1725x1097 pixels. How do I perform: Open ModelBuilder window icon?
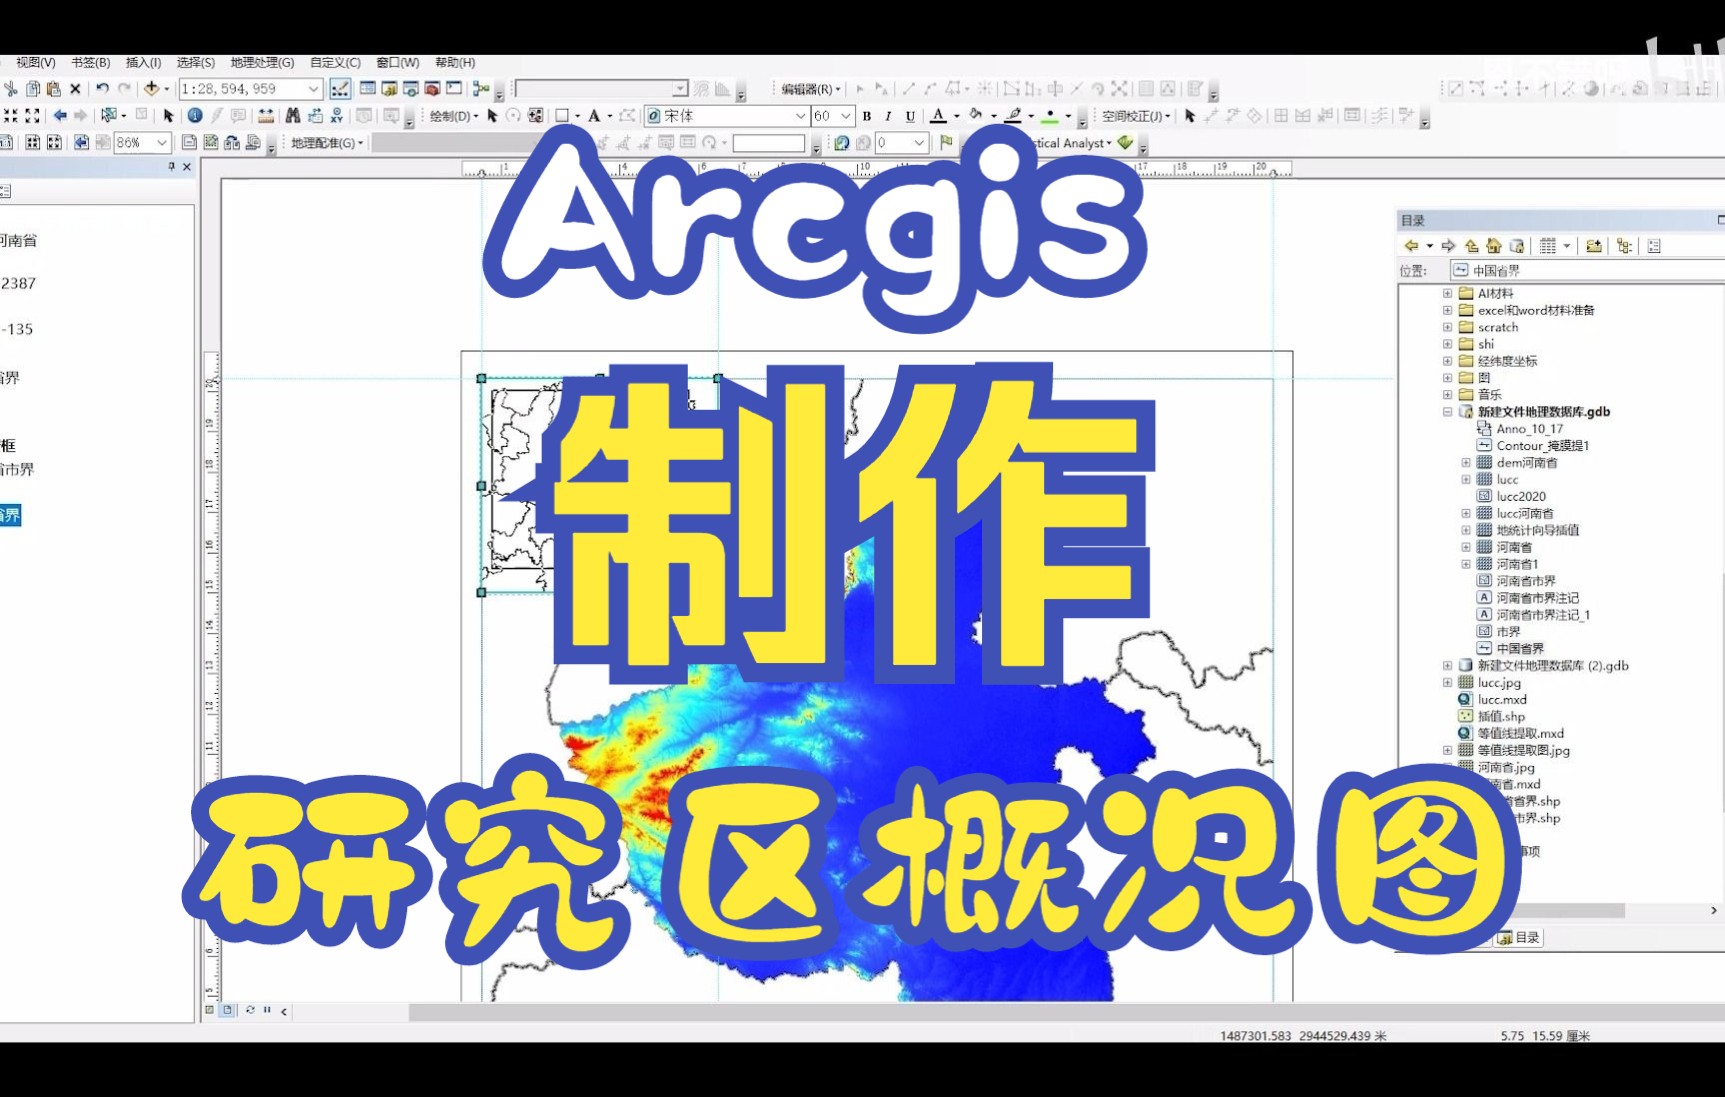pos(481,89)
